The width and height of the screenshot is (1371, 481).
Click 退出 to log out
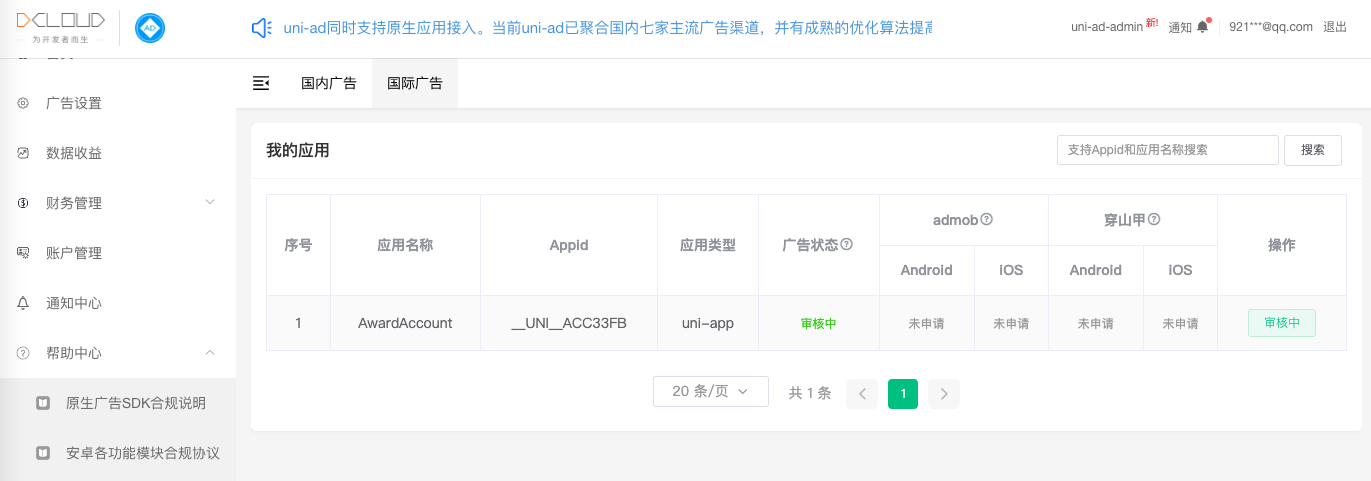pos(1334,27)
